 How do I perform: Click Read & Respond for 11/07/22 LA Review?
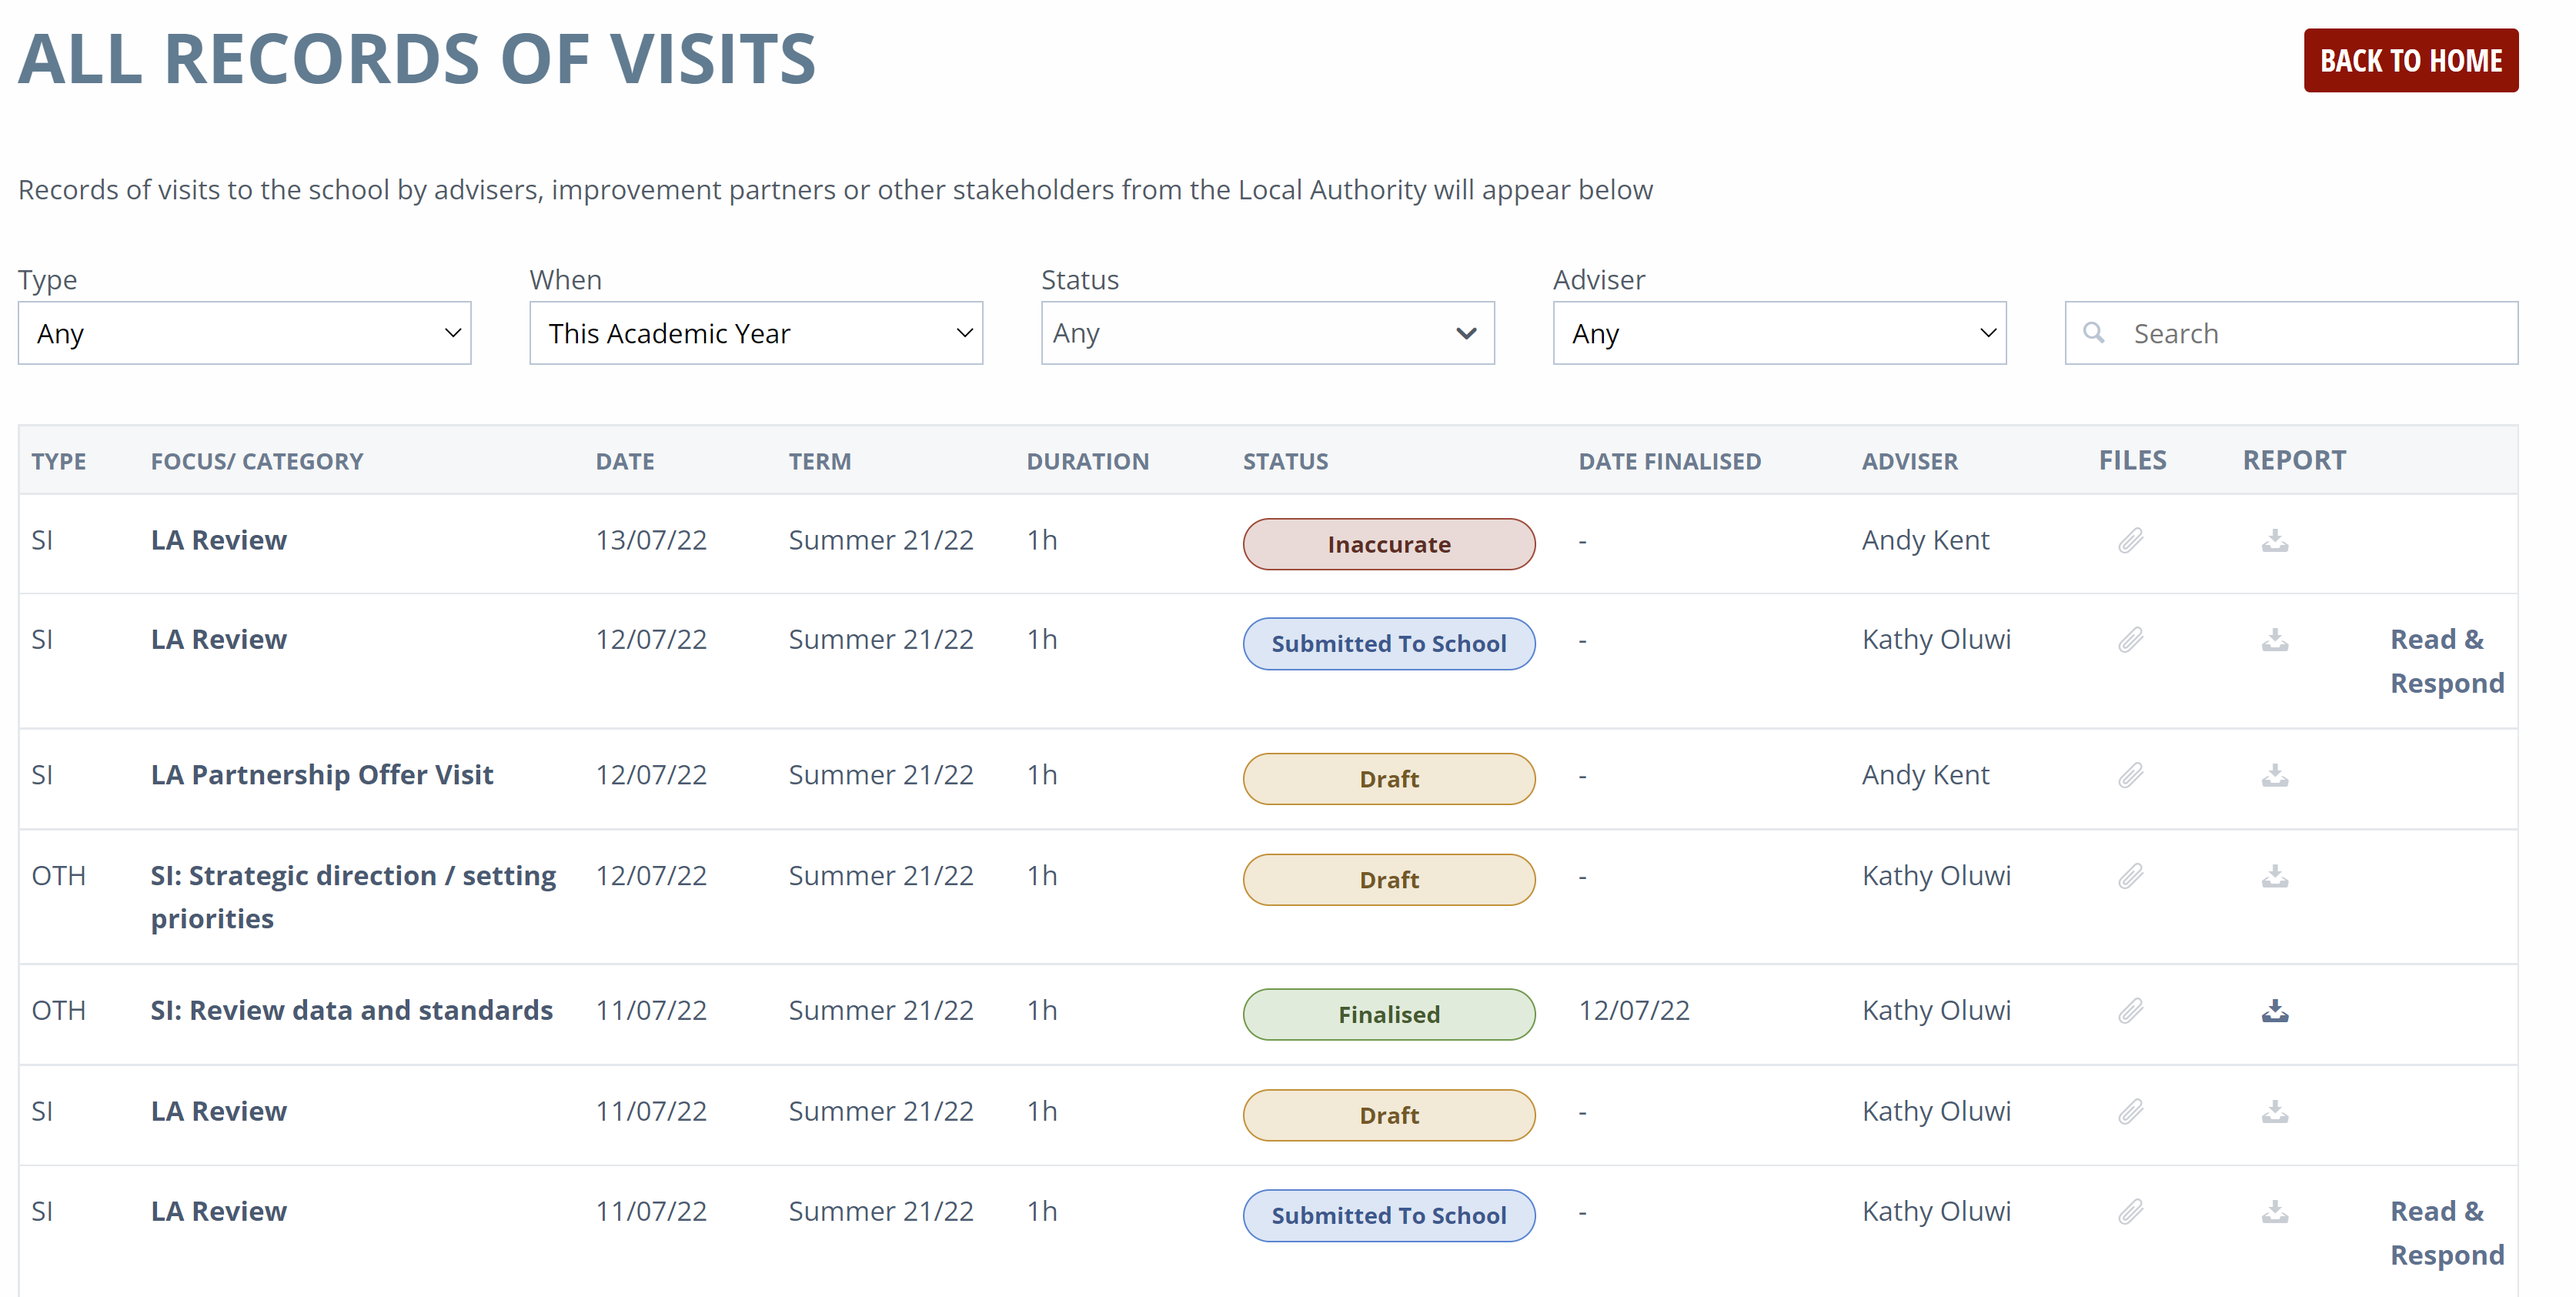point(2446,1233)
